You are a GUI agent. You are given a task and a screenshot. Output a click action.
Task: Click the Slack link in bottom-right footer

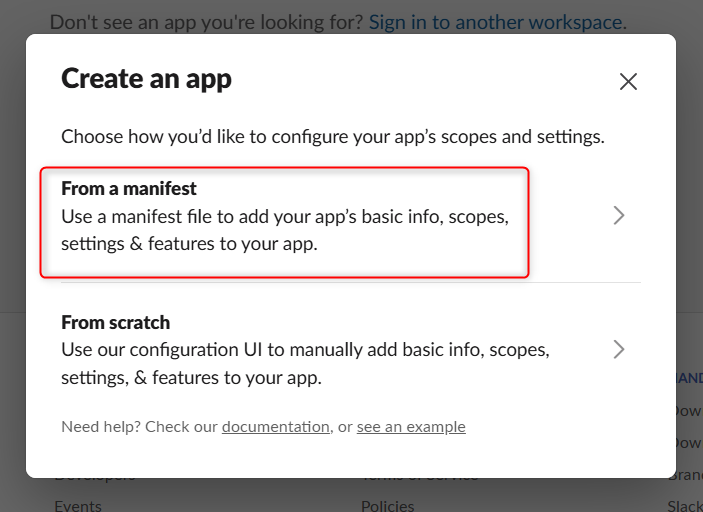[685, 506]
